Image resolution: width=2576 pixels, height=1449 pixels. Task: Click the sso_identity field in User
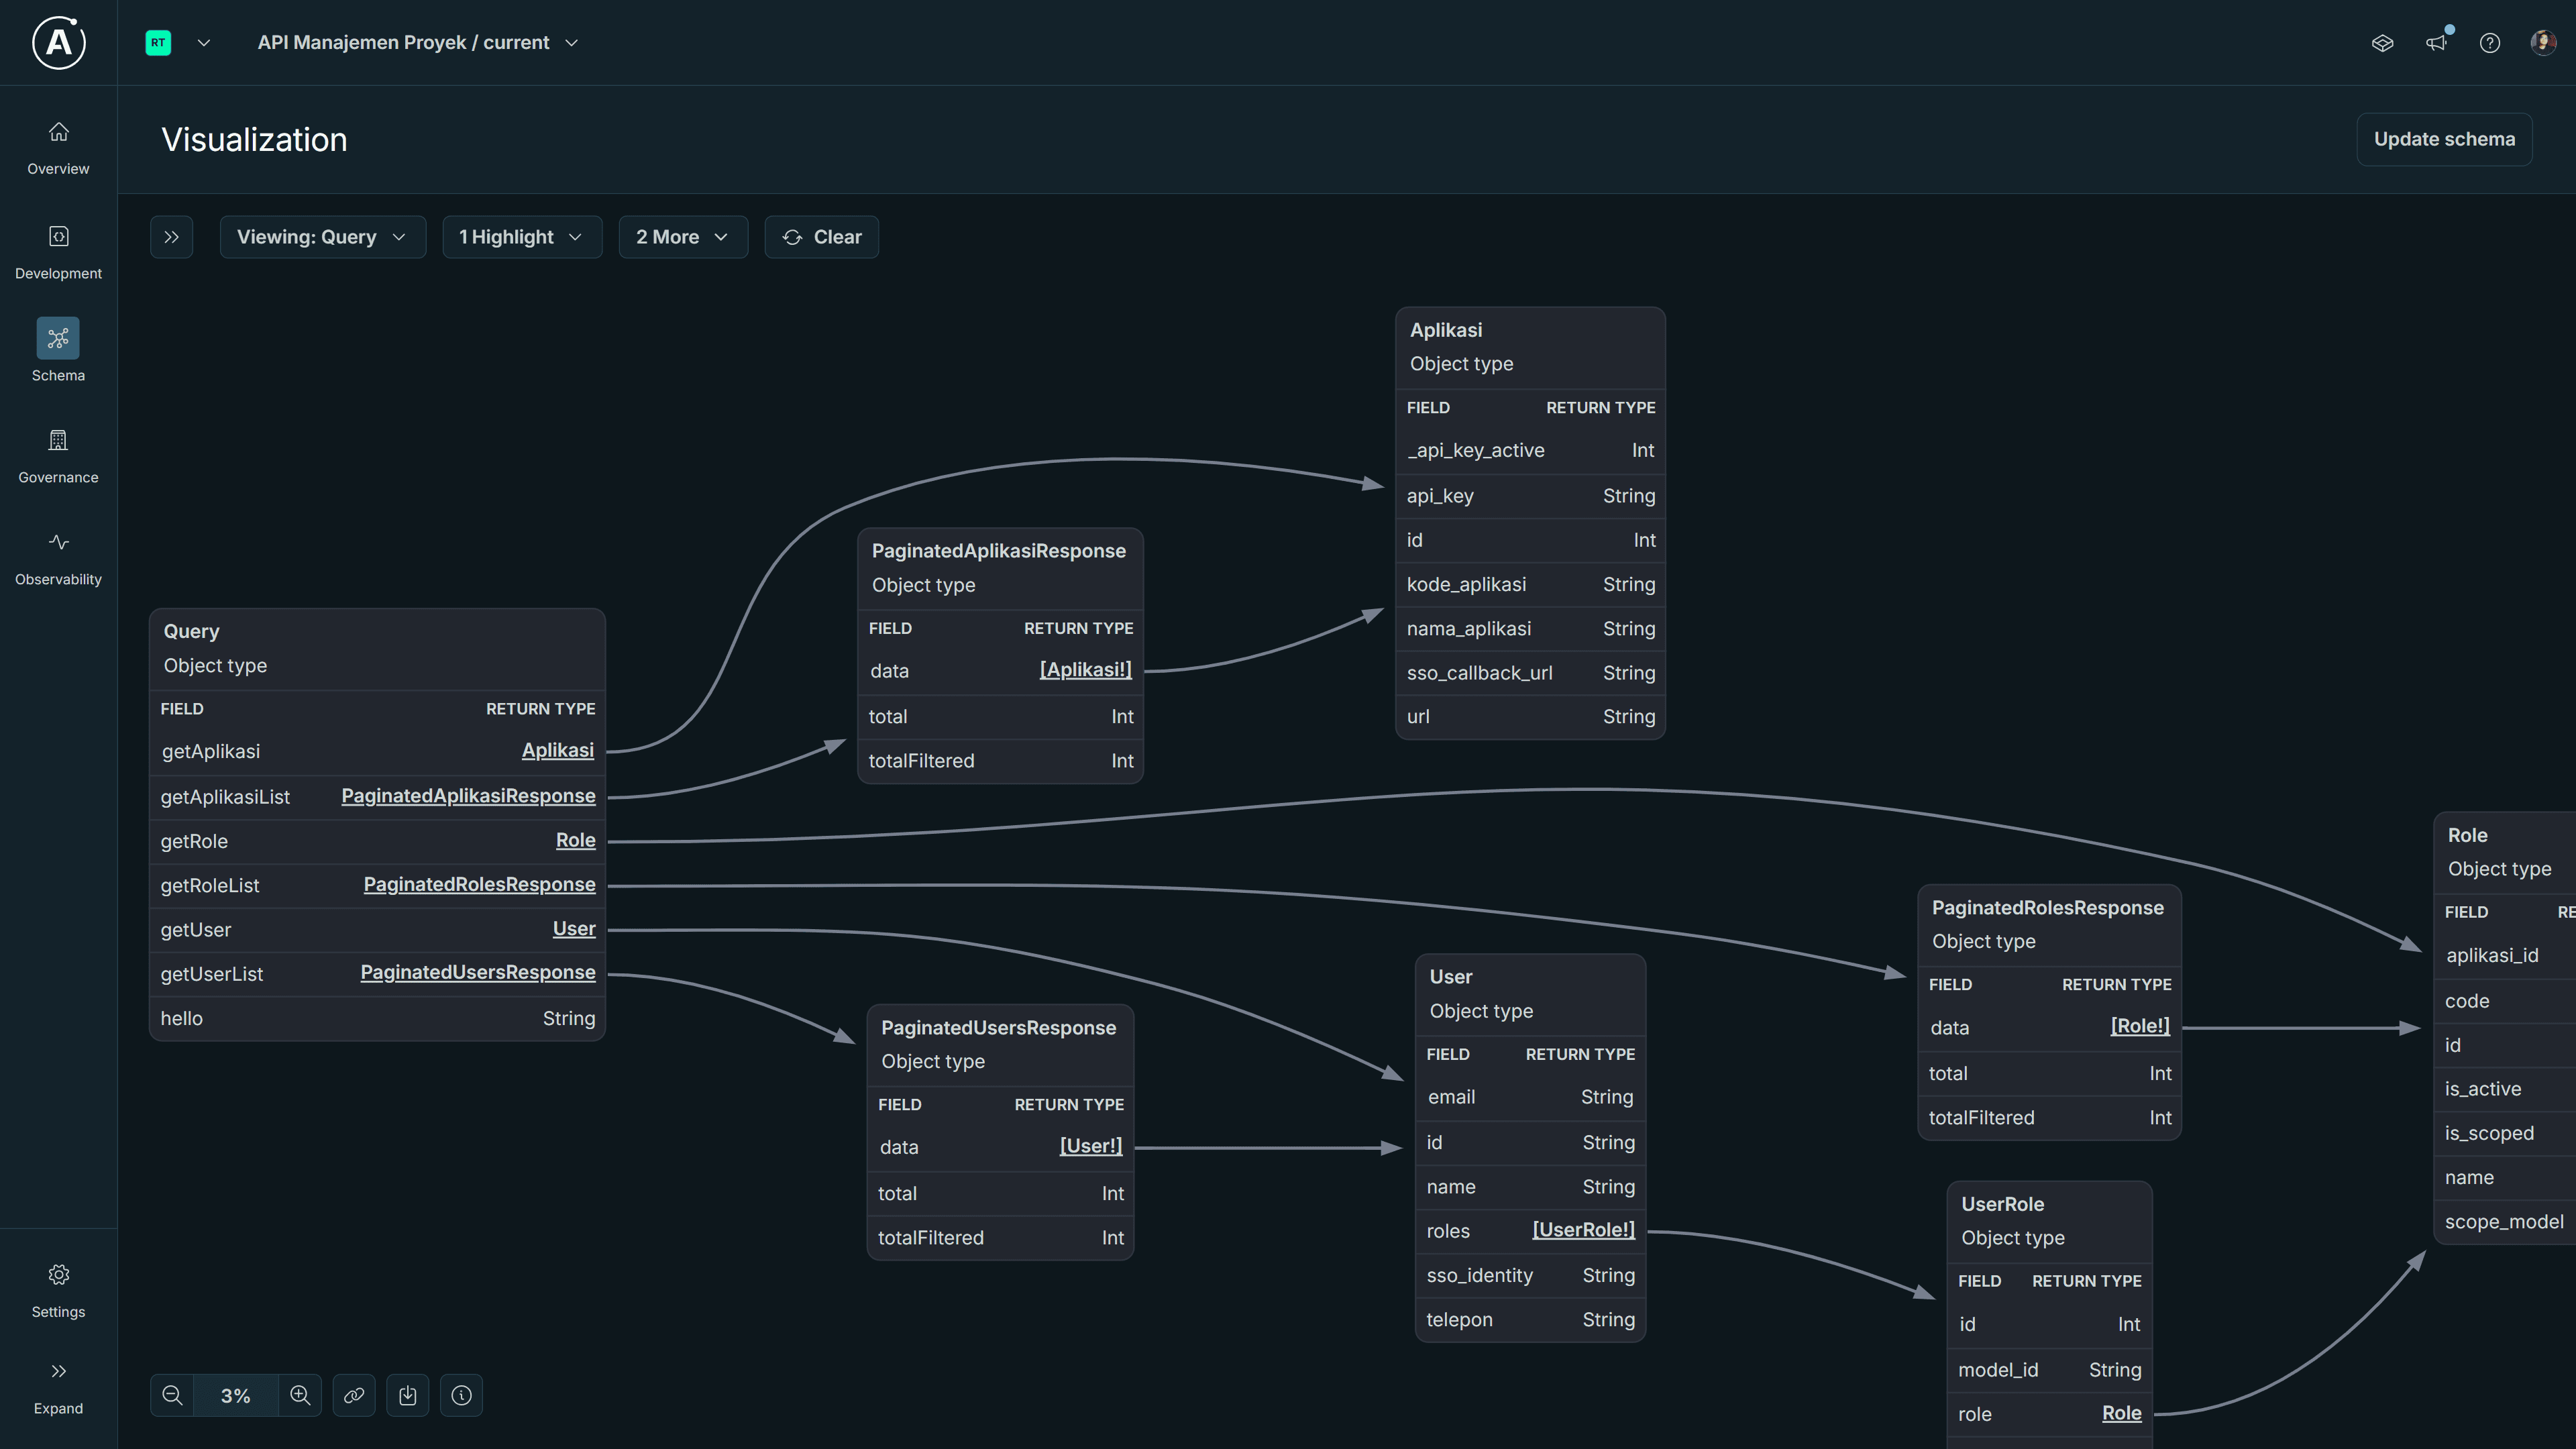pyautogui.click(x=1479, y=1275)
